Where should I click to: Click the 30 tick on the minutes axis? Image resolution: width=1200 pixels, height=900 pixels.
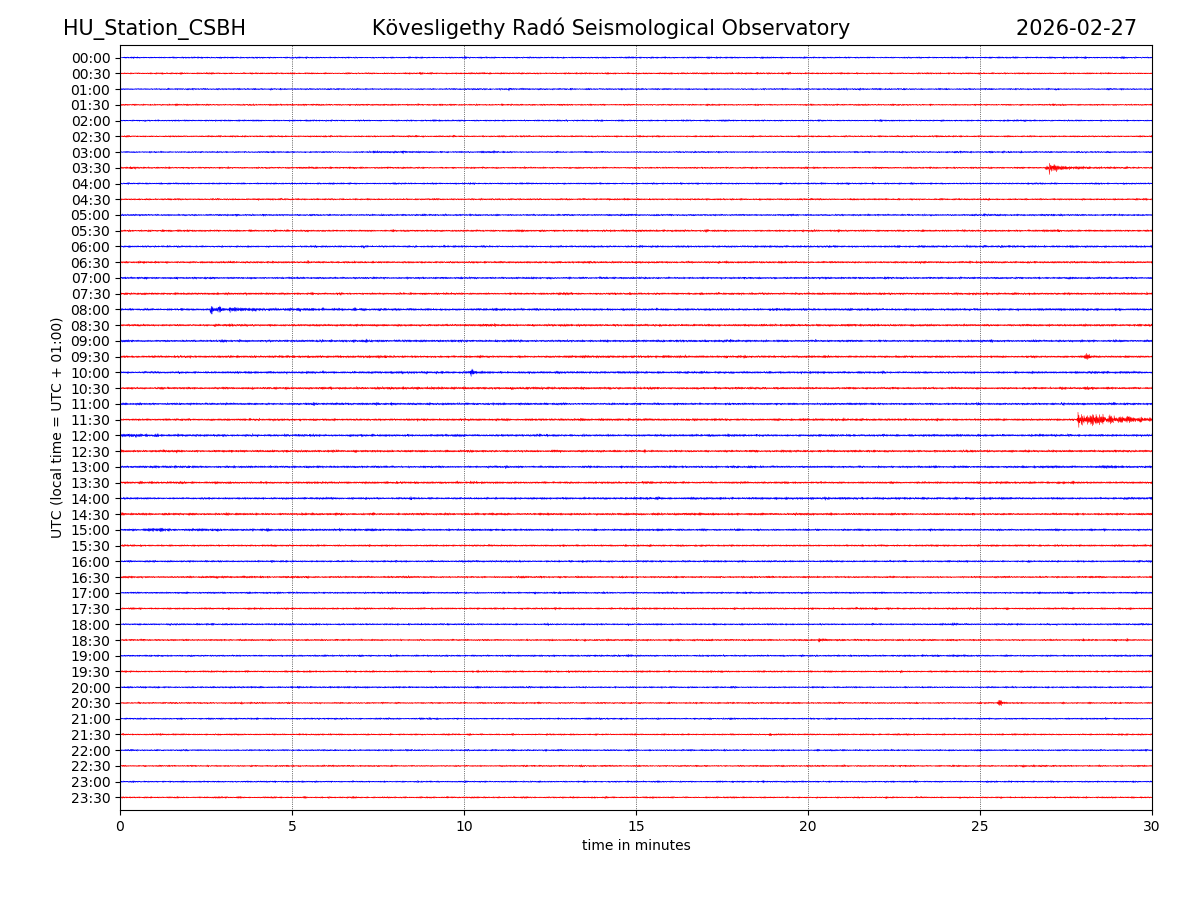(1152, 827)
